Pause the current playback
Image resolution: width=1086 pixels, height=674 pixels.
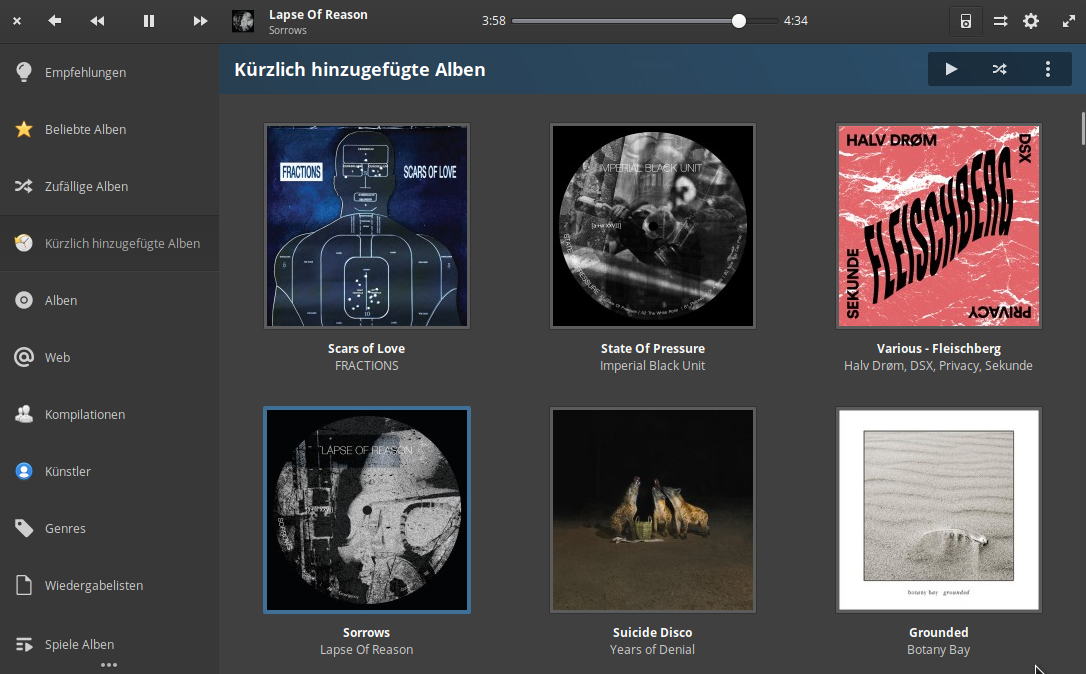tap(149, 21)
